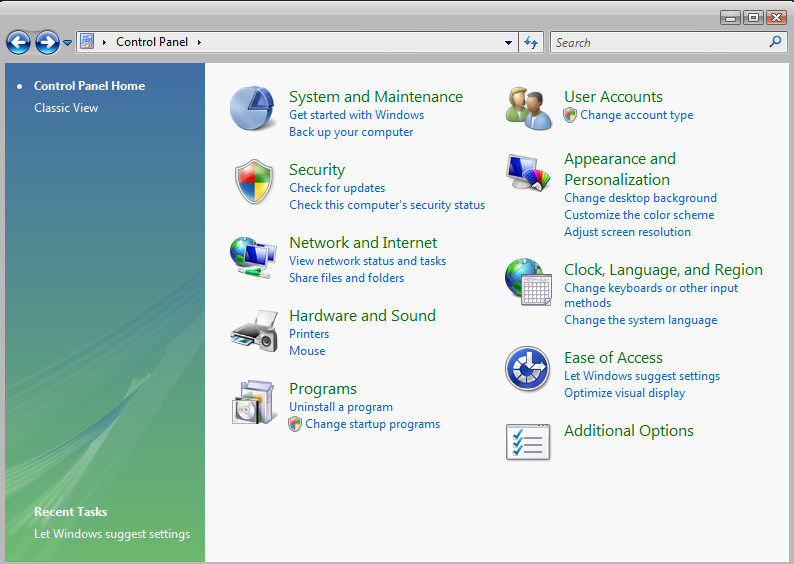This screenshot has height=564, width=794.
Task: Open Share files and folders
Action: pyautogui.click(x=346, y=278)
